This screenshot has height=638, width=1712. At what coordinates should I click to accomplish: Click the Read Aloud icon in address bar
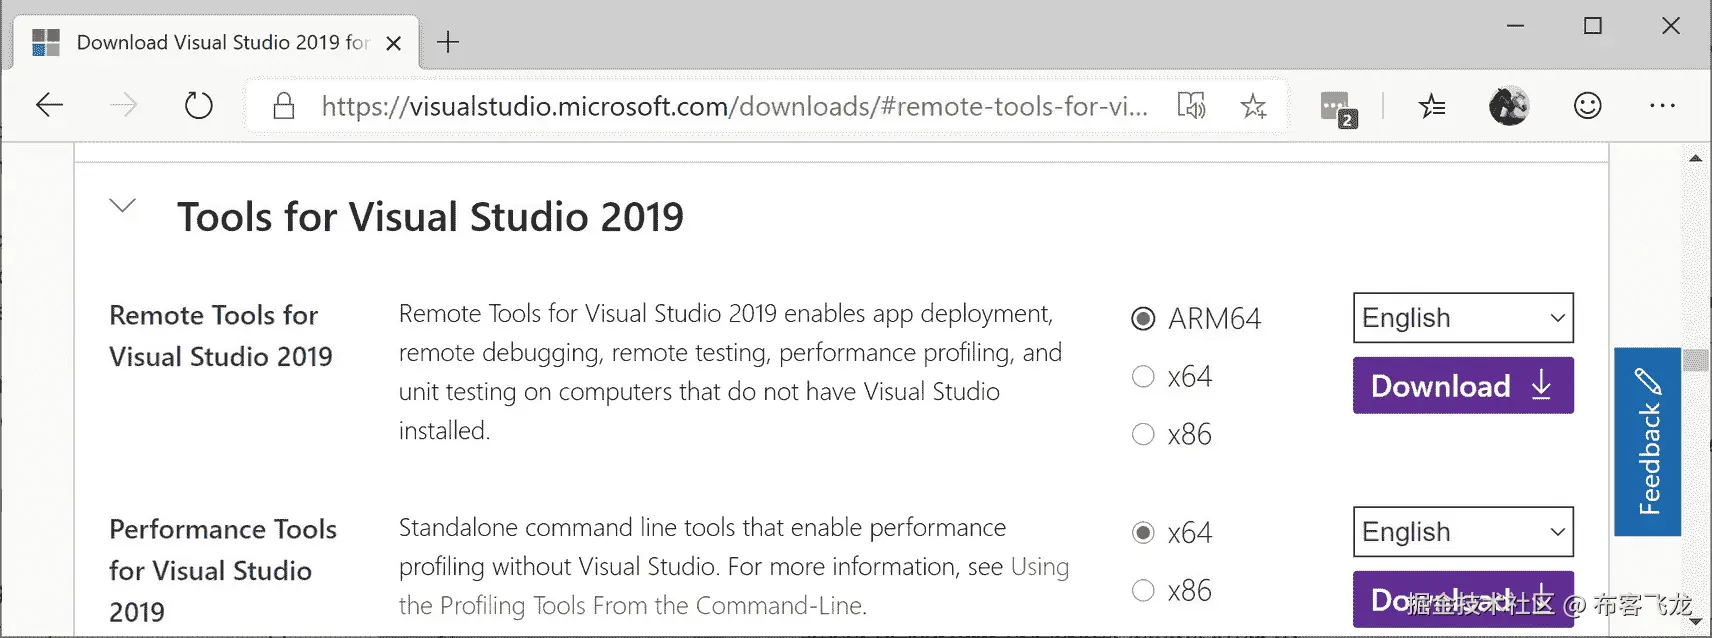1191,105
